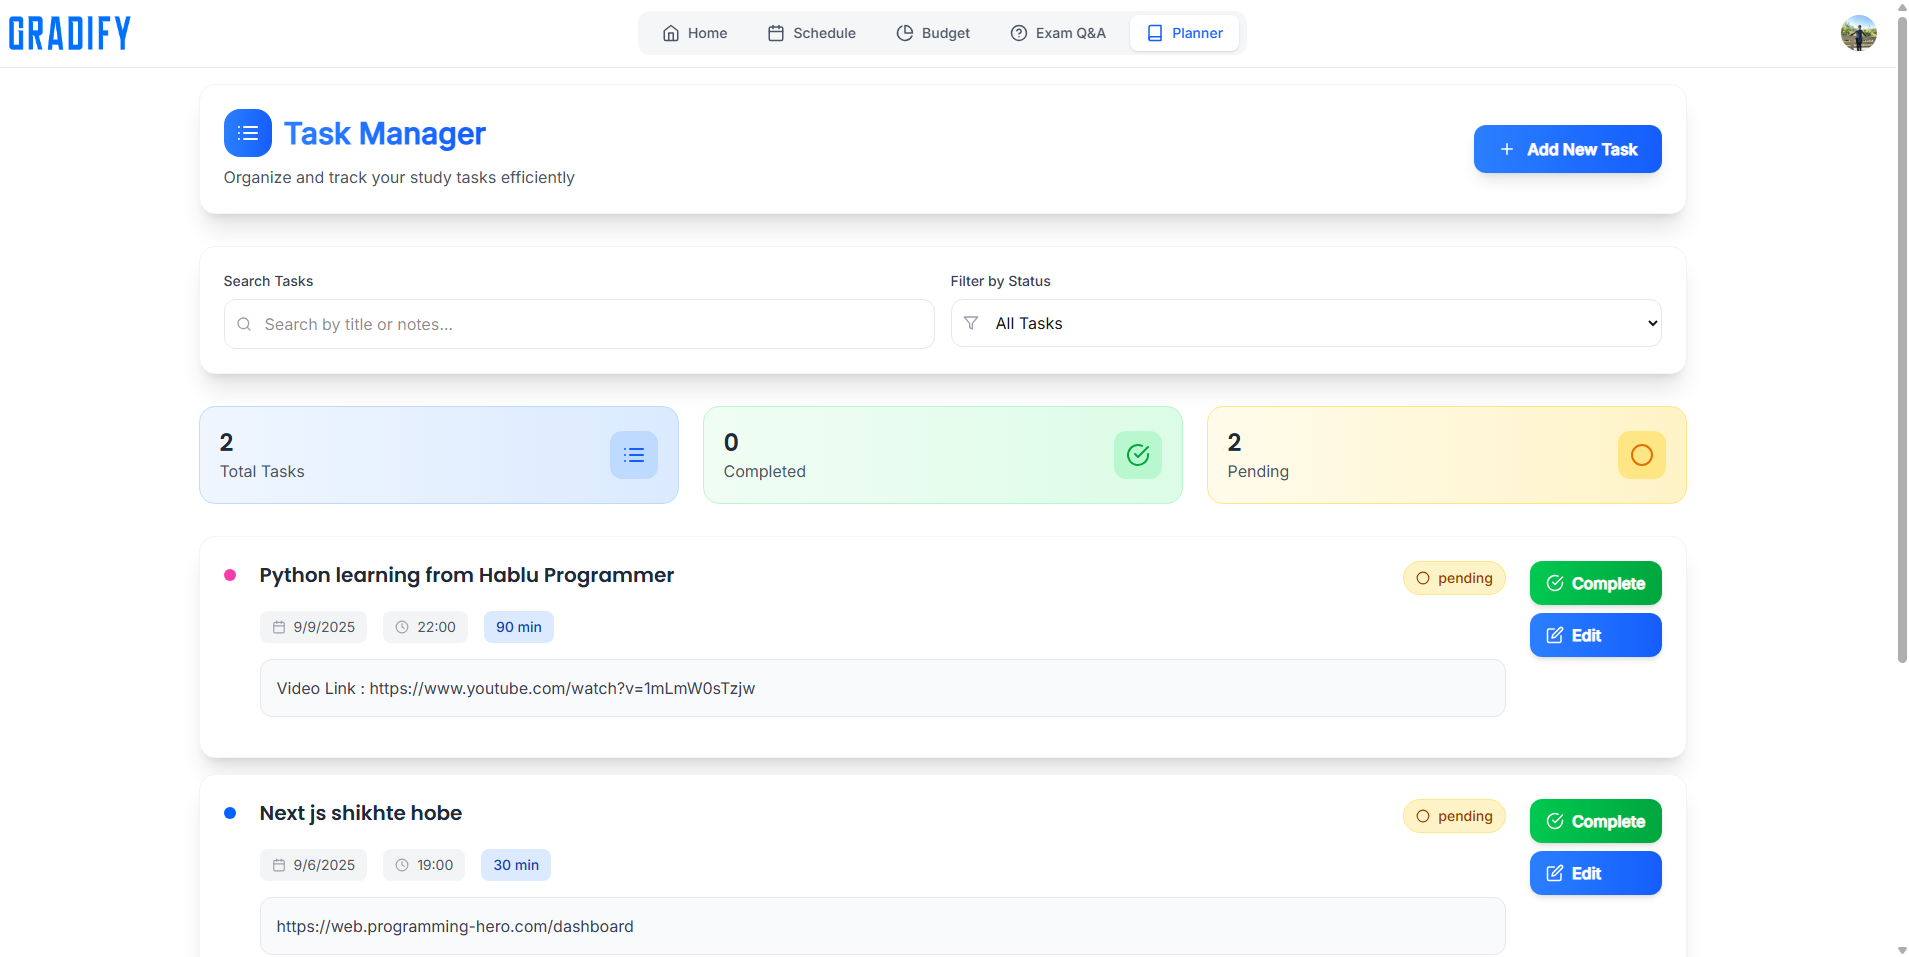Click the Total Tasks list icon
The width and height of the screenshot is (1909, 957).
[634, 455]
